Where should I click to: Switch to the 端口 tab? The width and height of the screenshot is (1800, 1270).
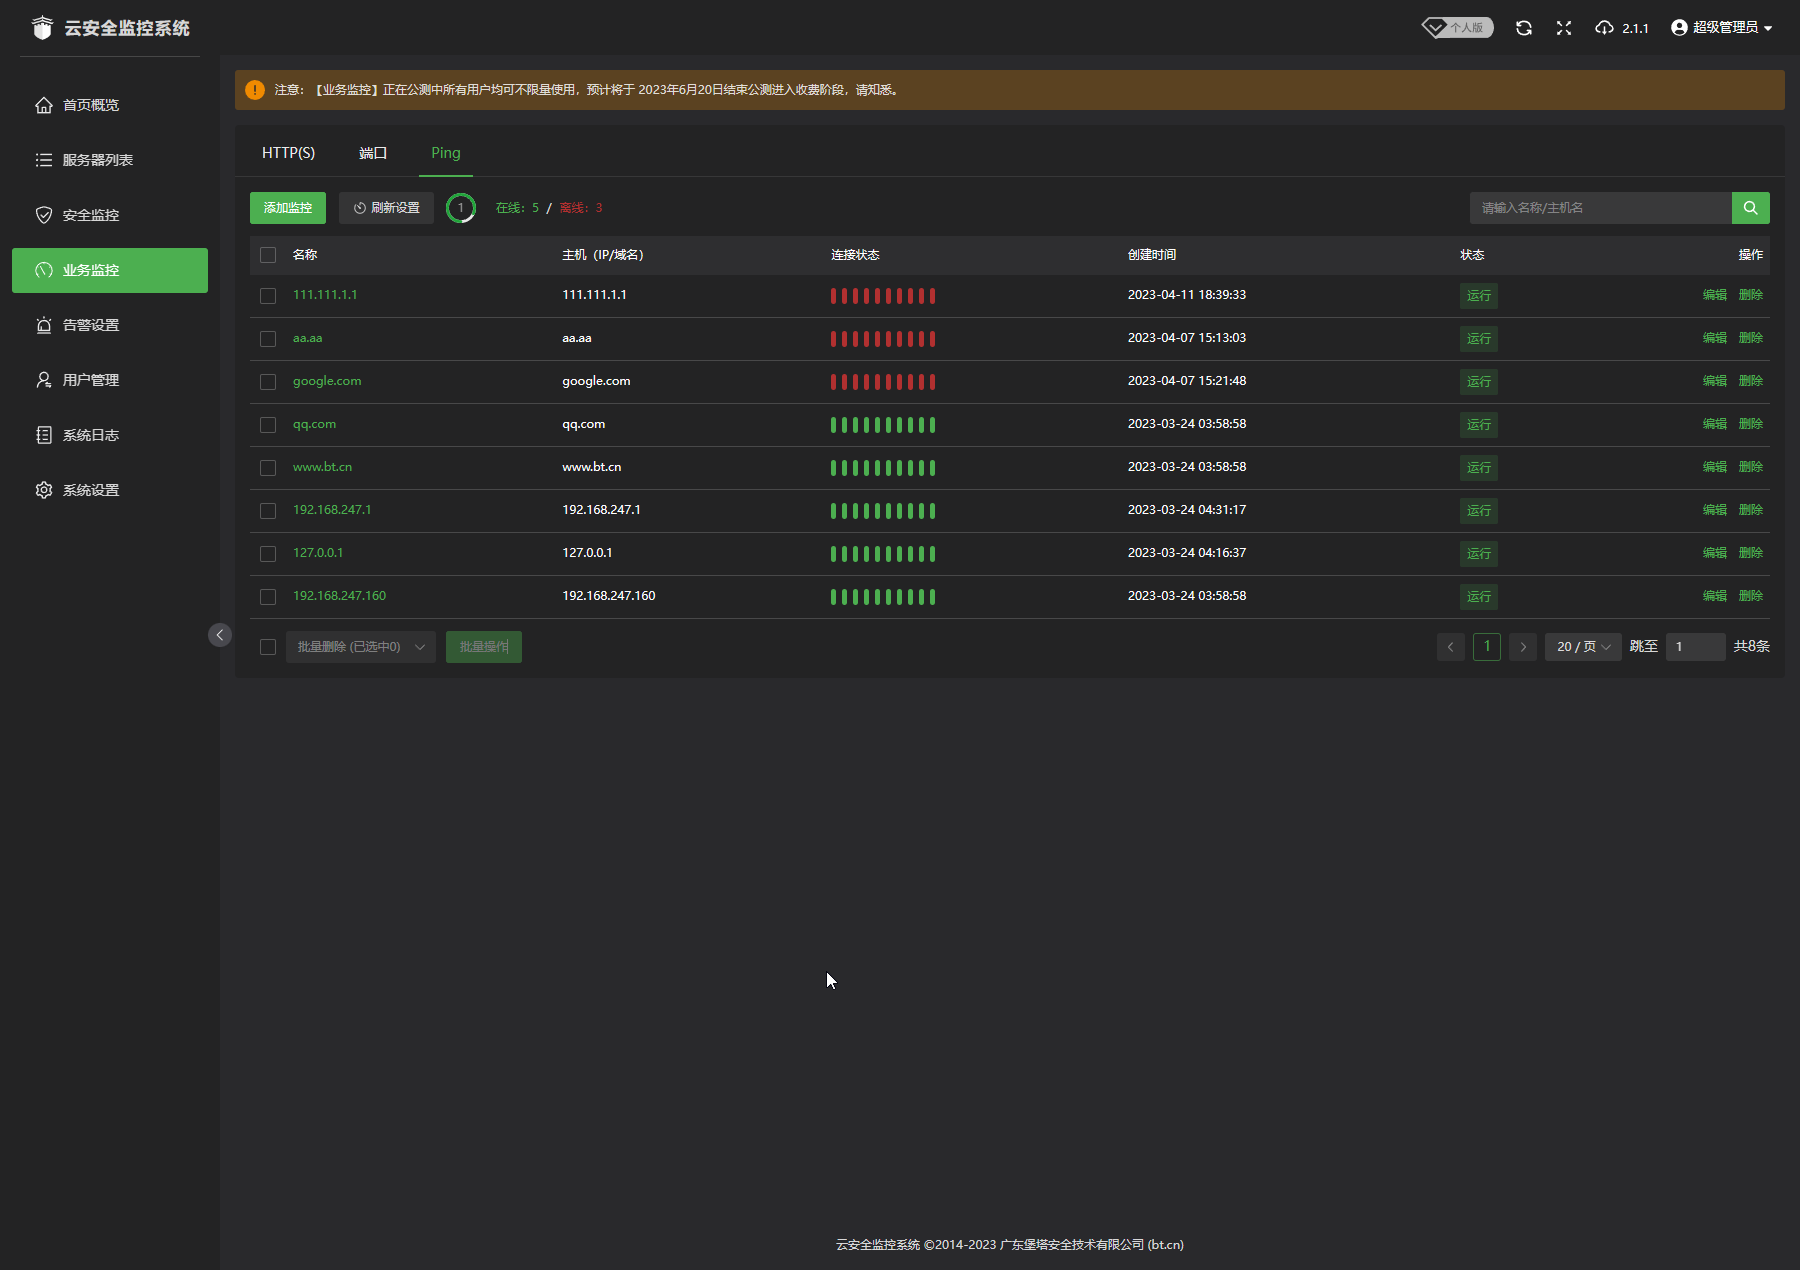(372, 153)
